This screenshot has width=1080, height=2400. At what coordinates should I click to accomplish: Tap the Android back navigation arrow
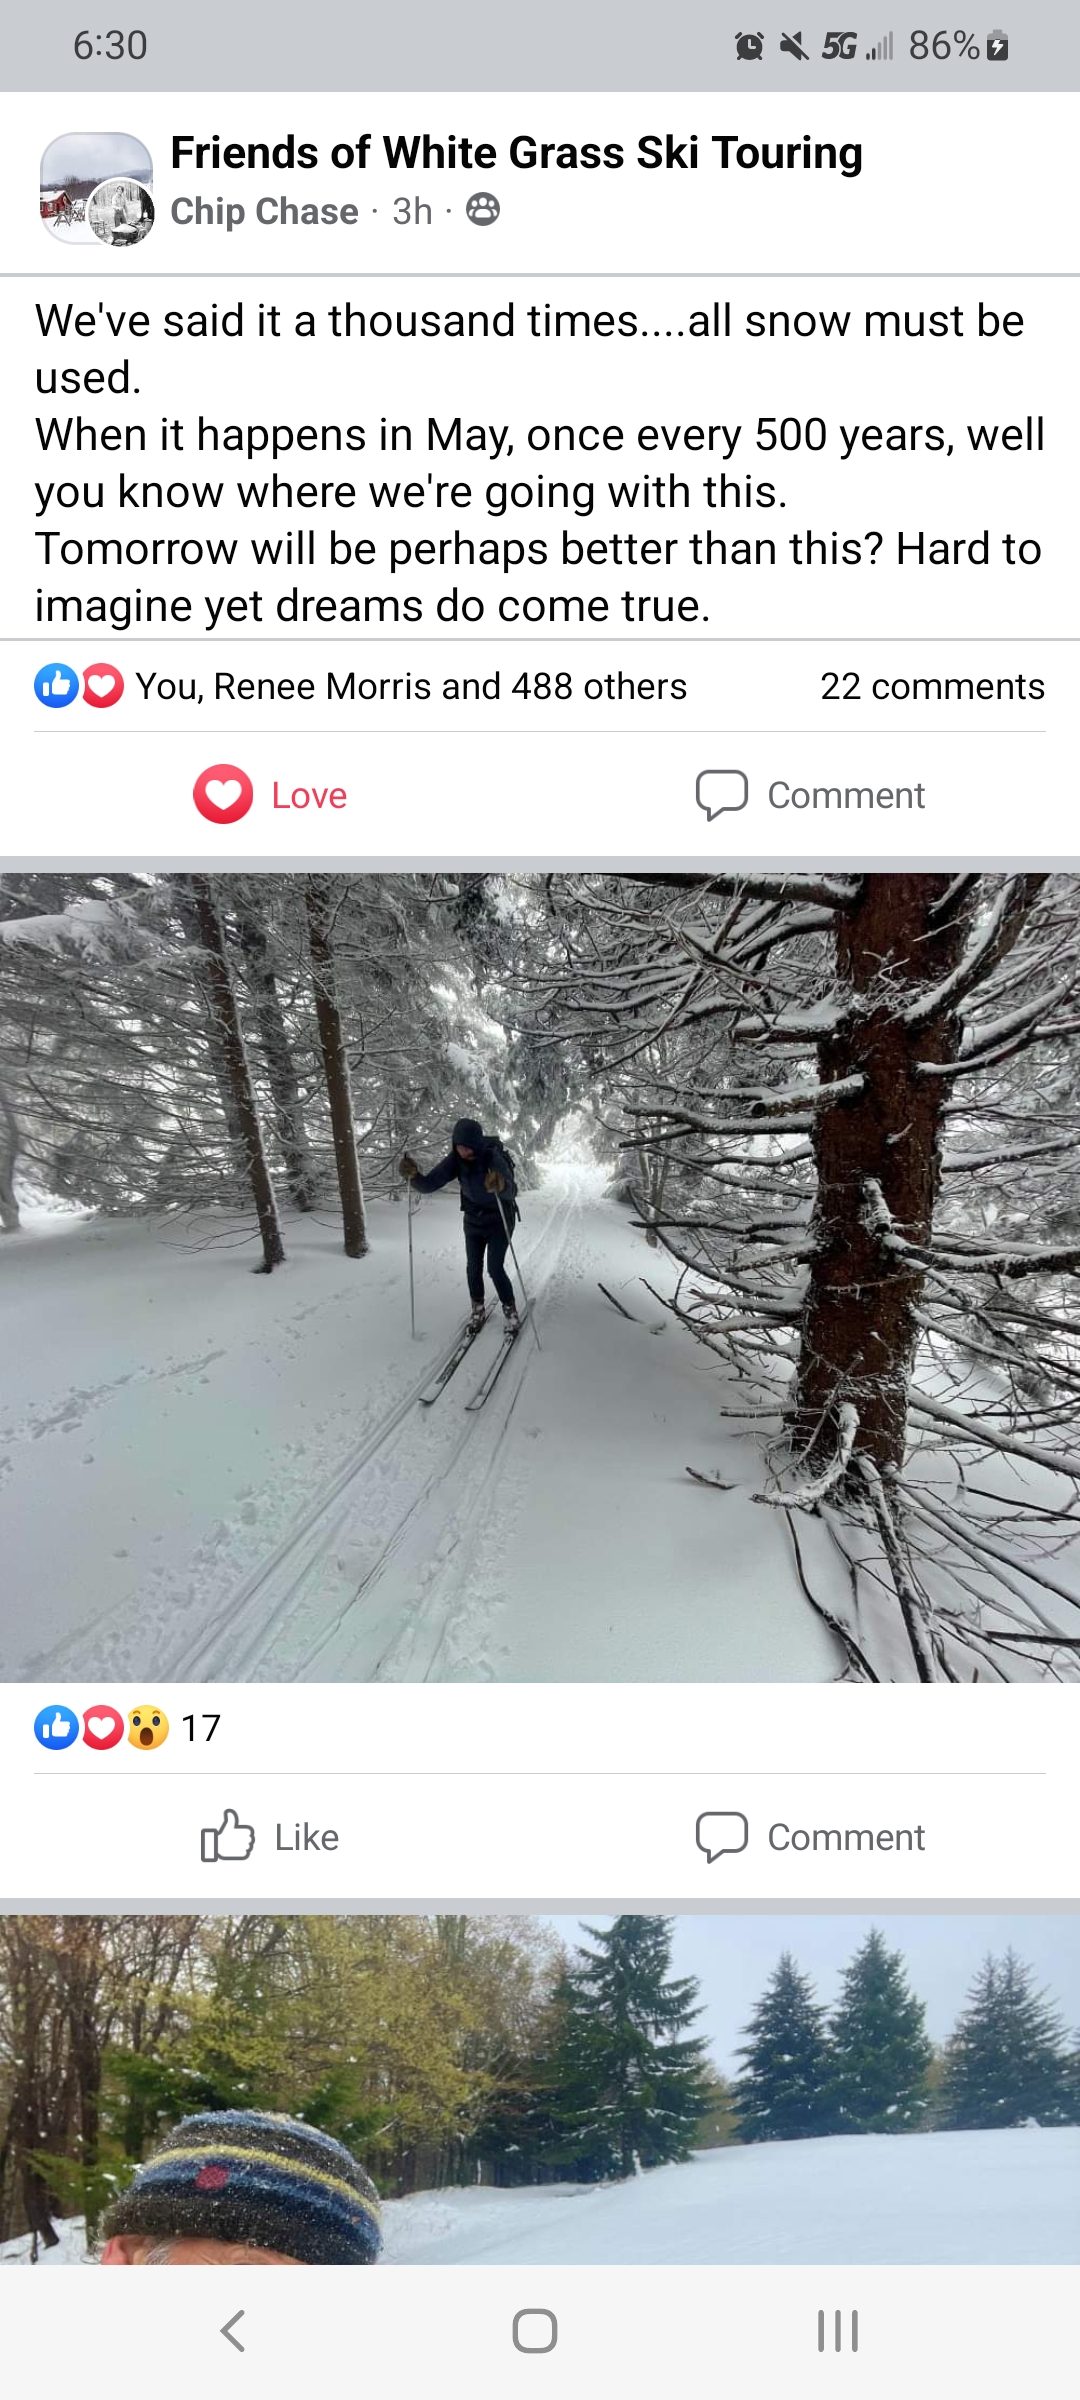(233, 2331)
